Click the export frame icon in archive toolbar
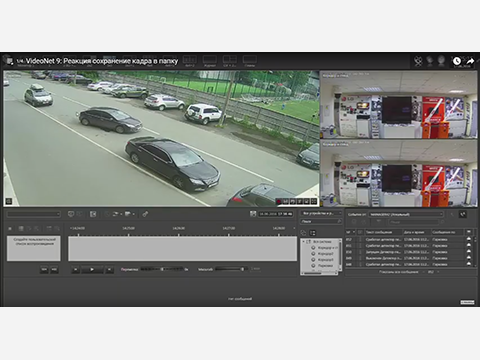 [x=93, y=214]
